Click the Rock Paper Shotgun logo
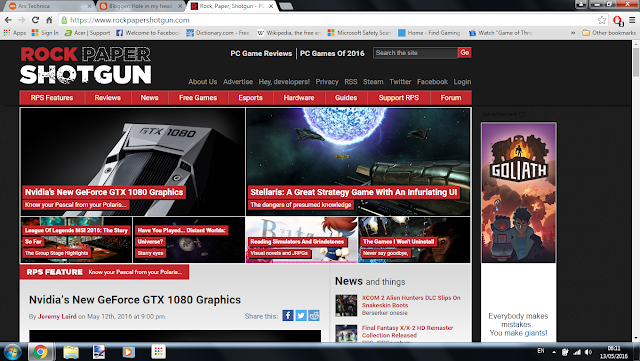The image size is (640, 361). click(86, 65)
